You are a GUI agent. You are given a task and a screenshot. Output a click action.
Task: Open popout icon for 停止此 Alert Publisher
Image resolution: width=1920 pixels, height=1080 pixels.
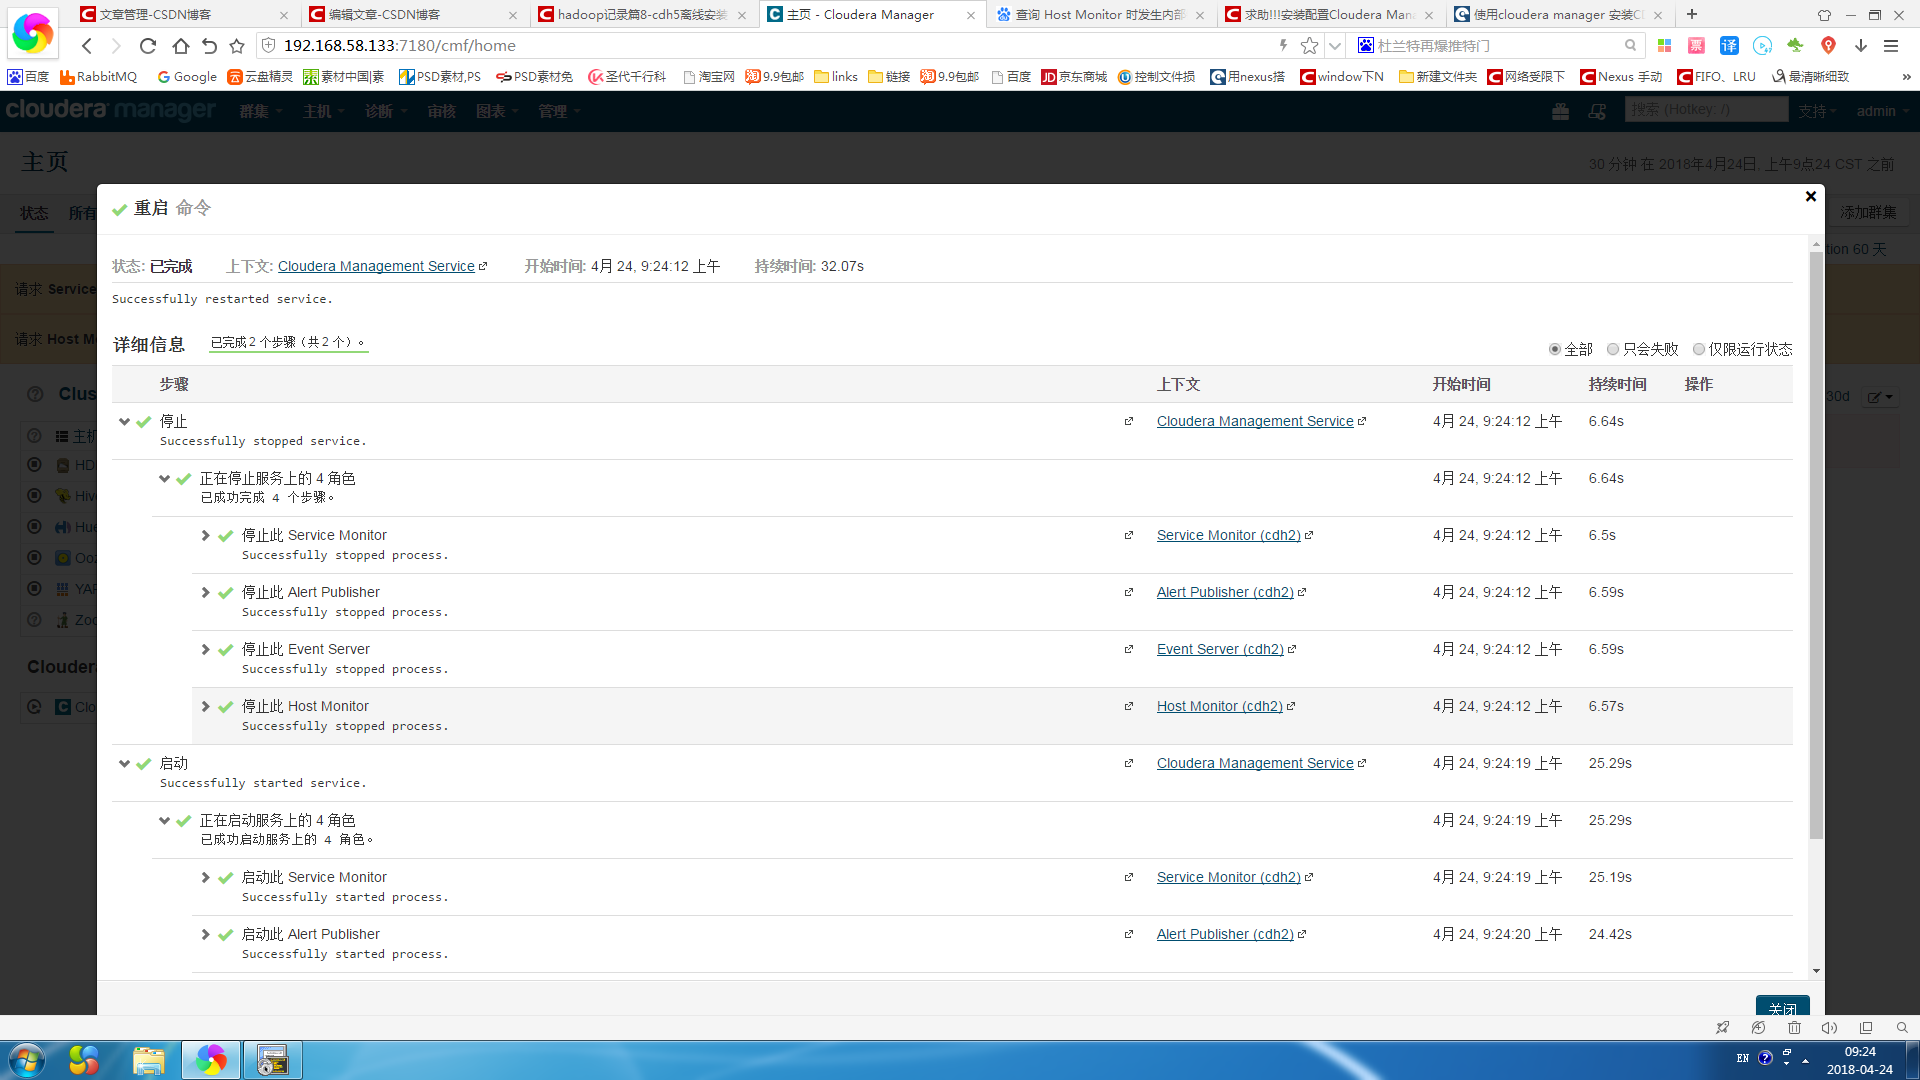[1129, 593]
